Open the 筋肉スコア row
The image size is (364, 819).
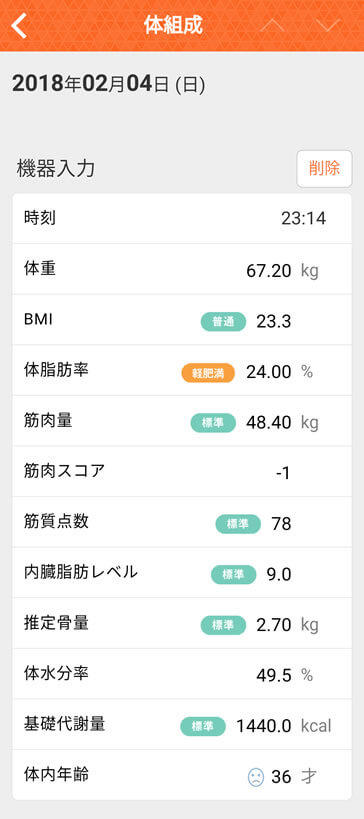(182, 473)
